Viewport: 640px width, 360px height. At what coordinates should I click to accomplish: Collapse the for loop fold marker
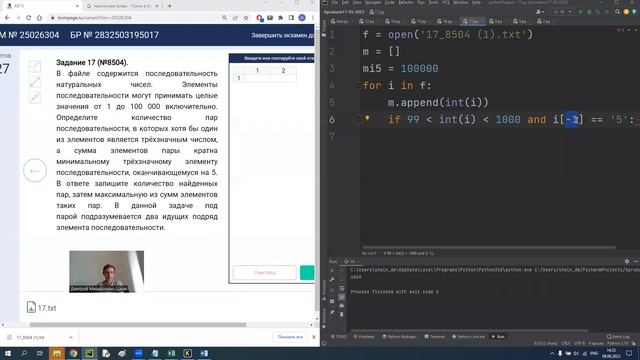(x=359, y=86)
